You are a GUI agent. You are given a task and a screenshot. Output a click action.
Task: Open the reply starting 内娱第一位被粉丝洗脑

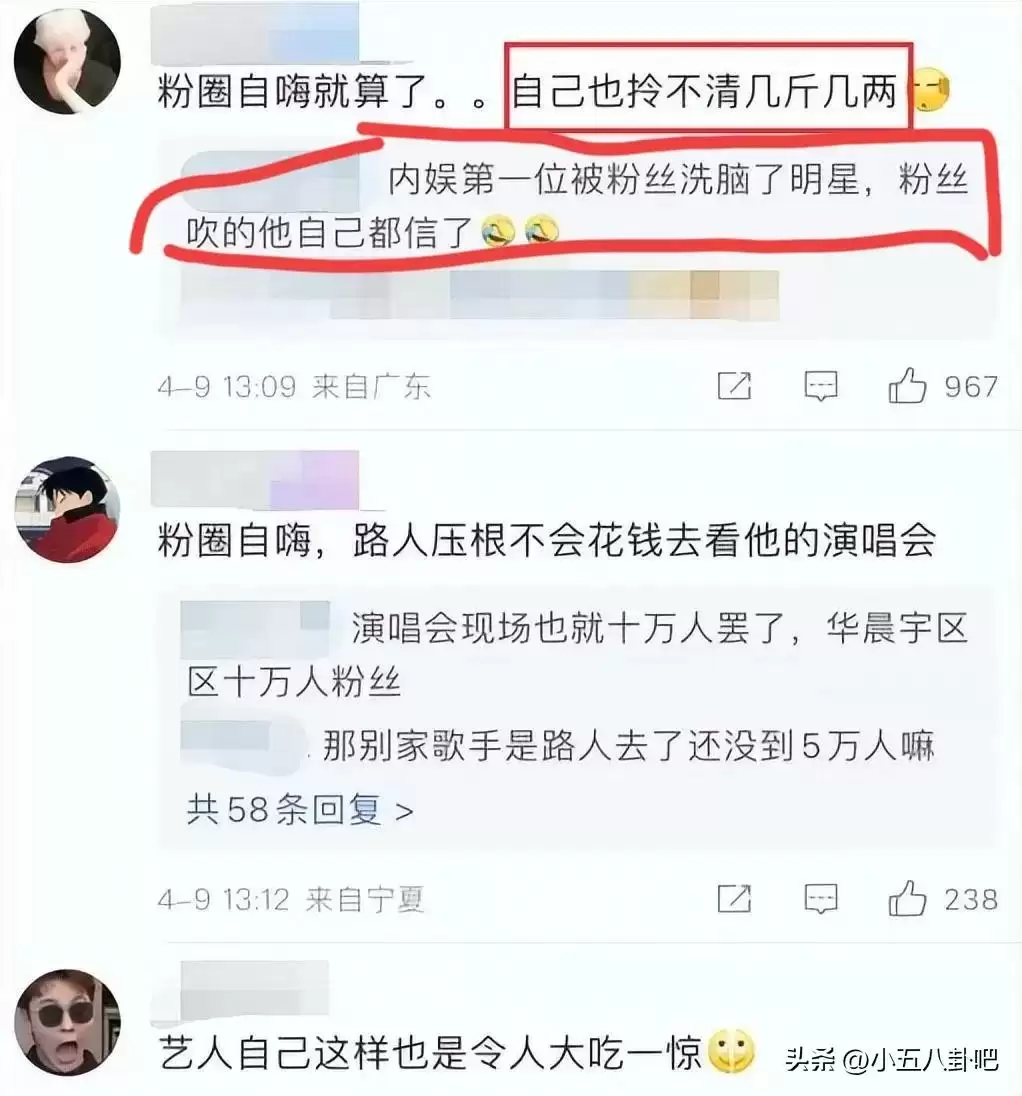click(x=577, y=206)
